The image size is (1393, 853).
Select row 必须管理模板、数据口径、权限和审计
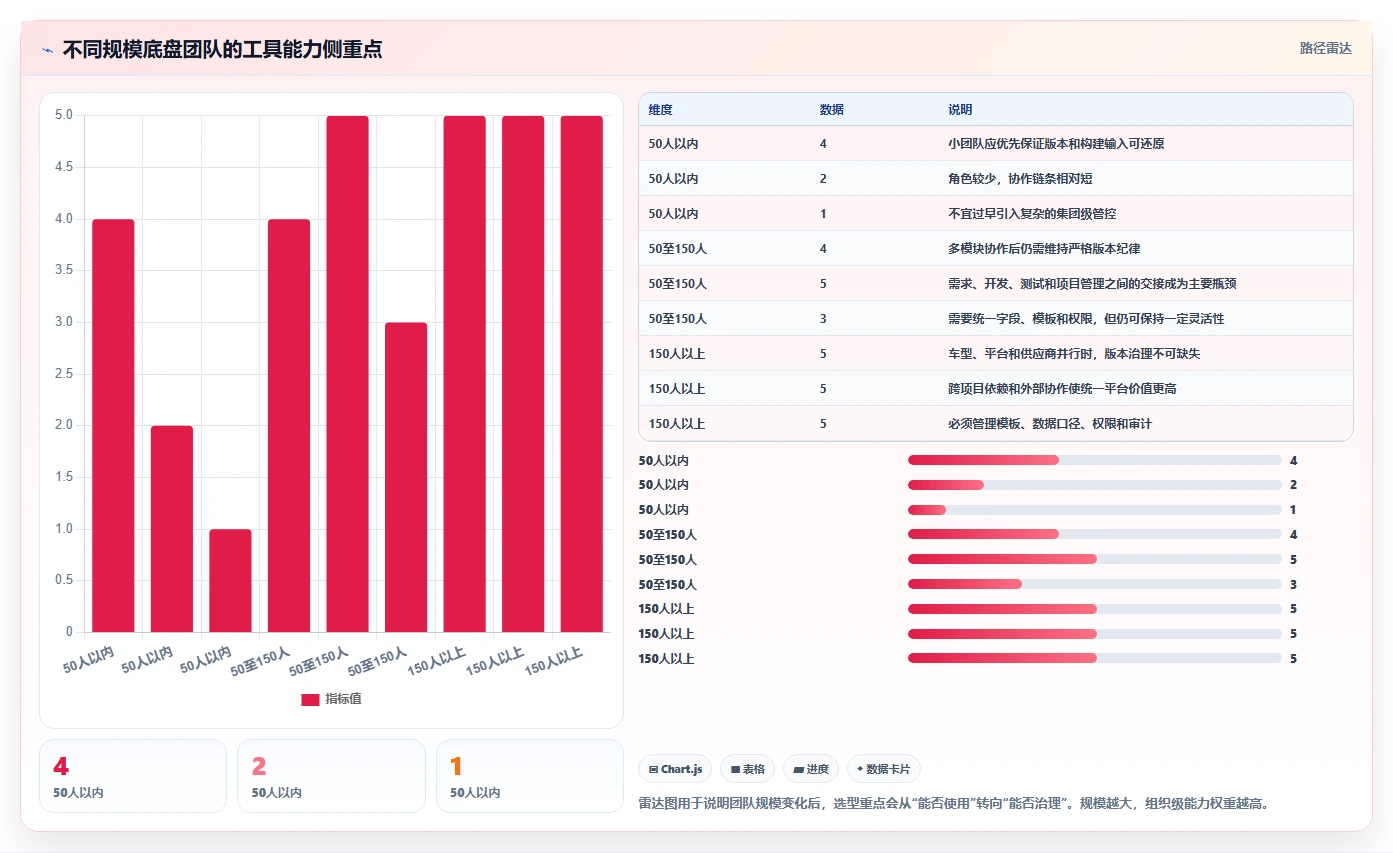coord(995,424)
